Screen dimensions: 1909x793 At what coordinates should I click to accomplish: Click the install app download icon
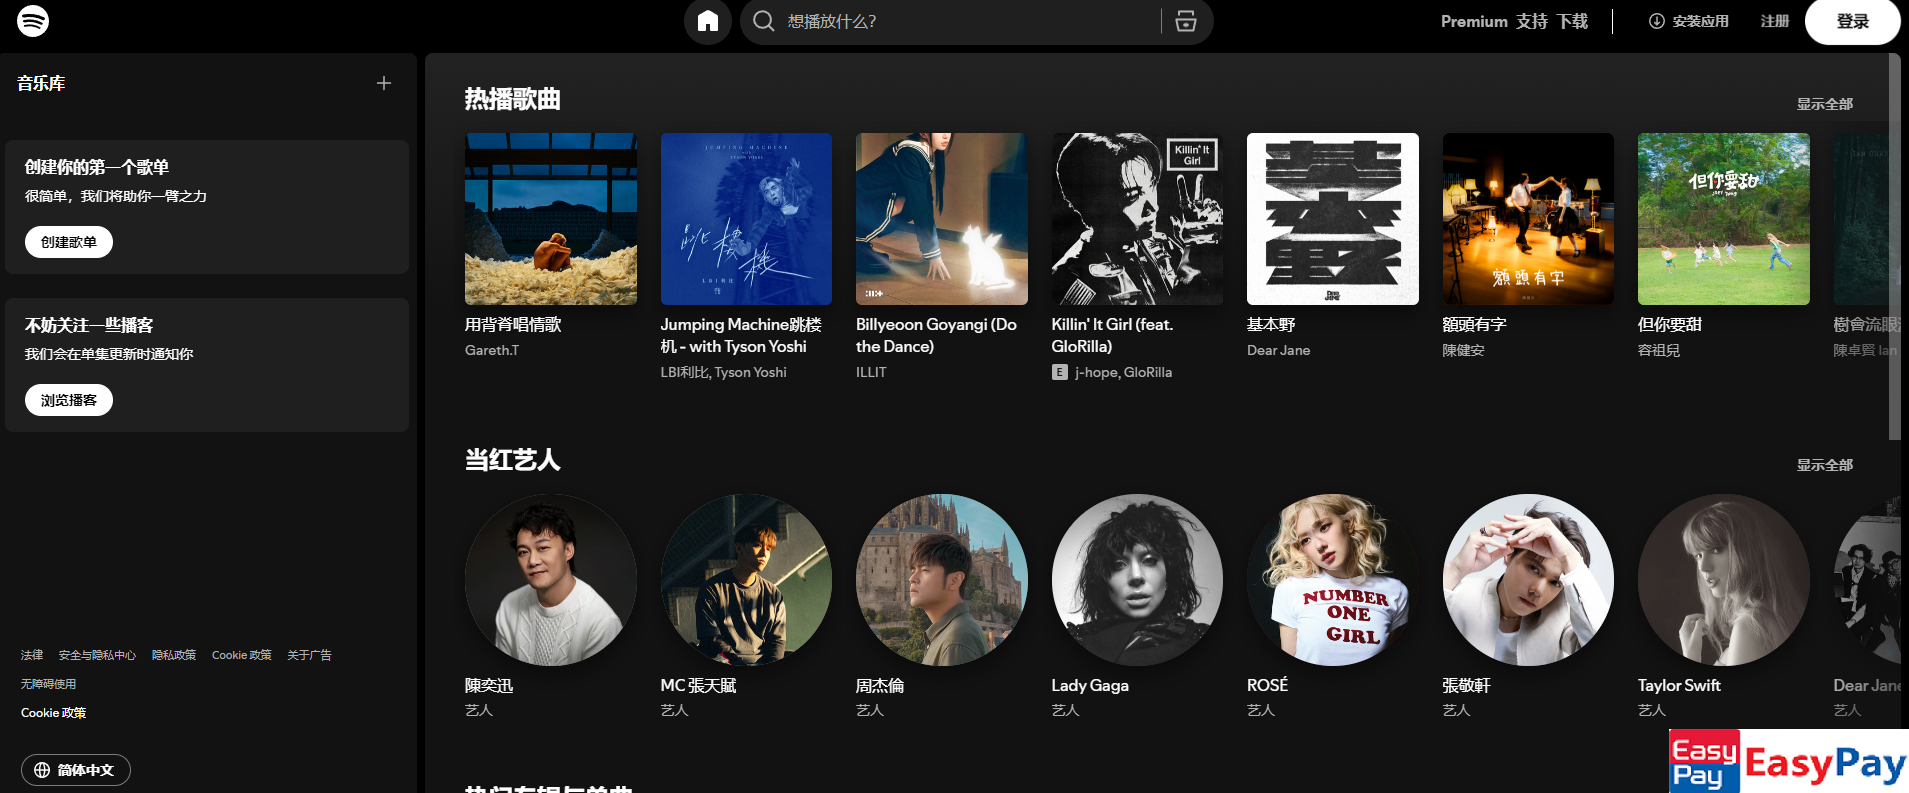(1657, 21)
